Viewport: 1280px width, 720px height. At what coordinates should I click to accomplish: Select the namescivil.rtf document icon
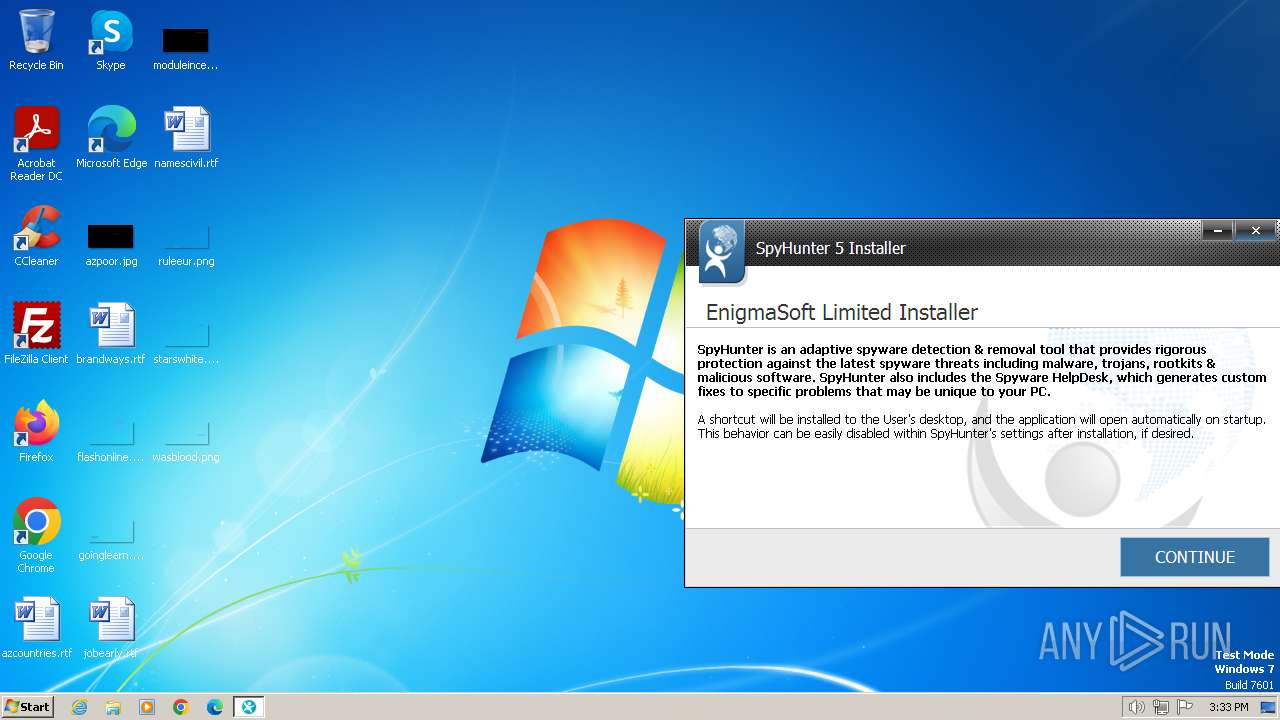pos(186,138)
